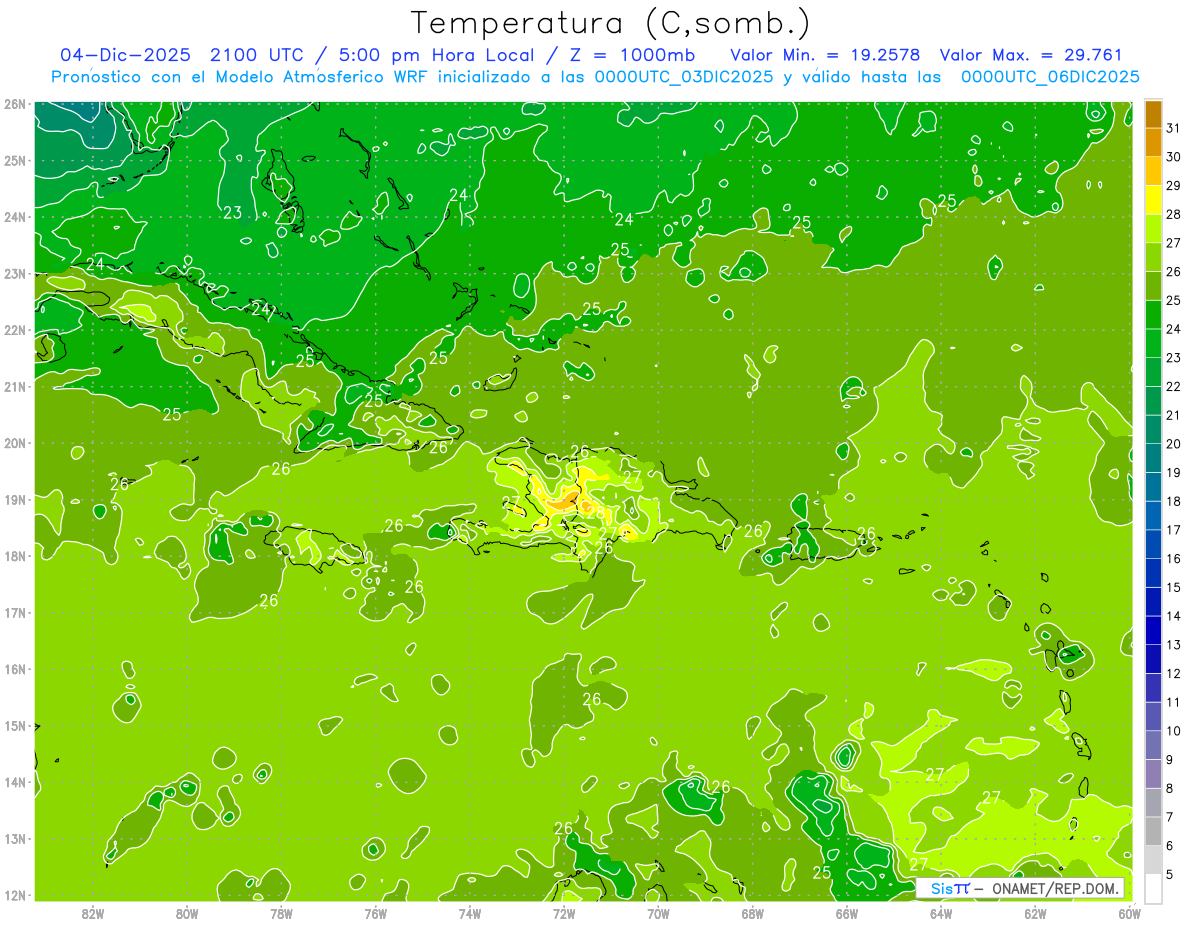This screenshot has height=927, width=1200.
Task: Click the legend value 30
Action: coord(1174,157)
